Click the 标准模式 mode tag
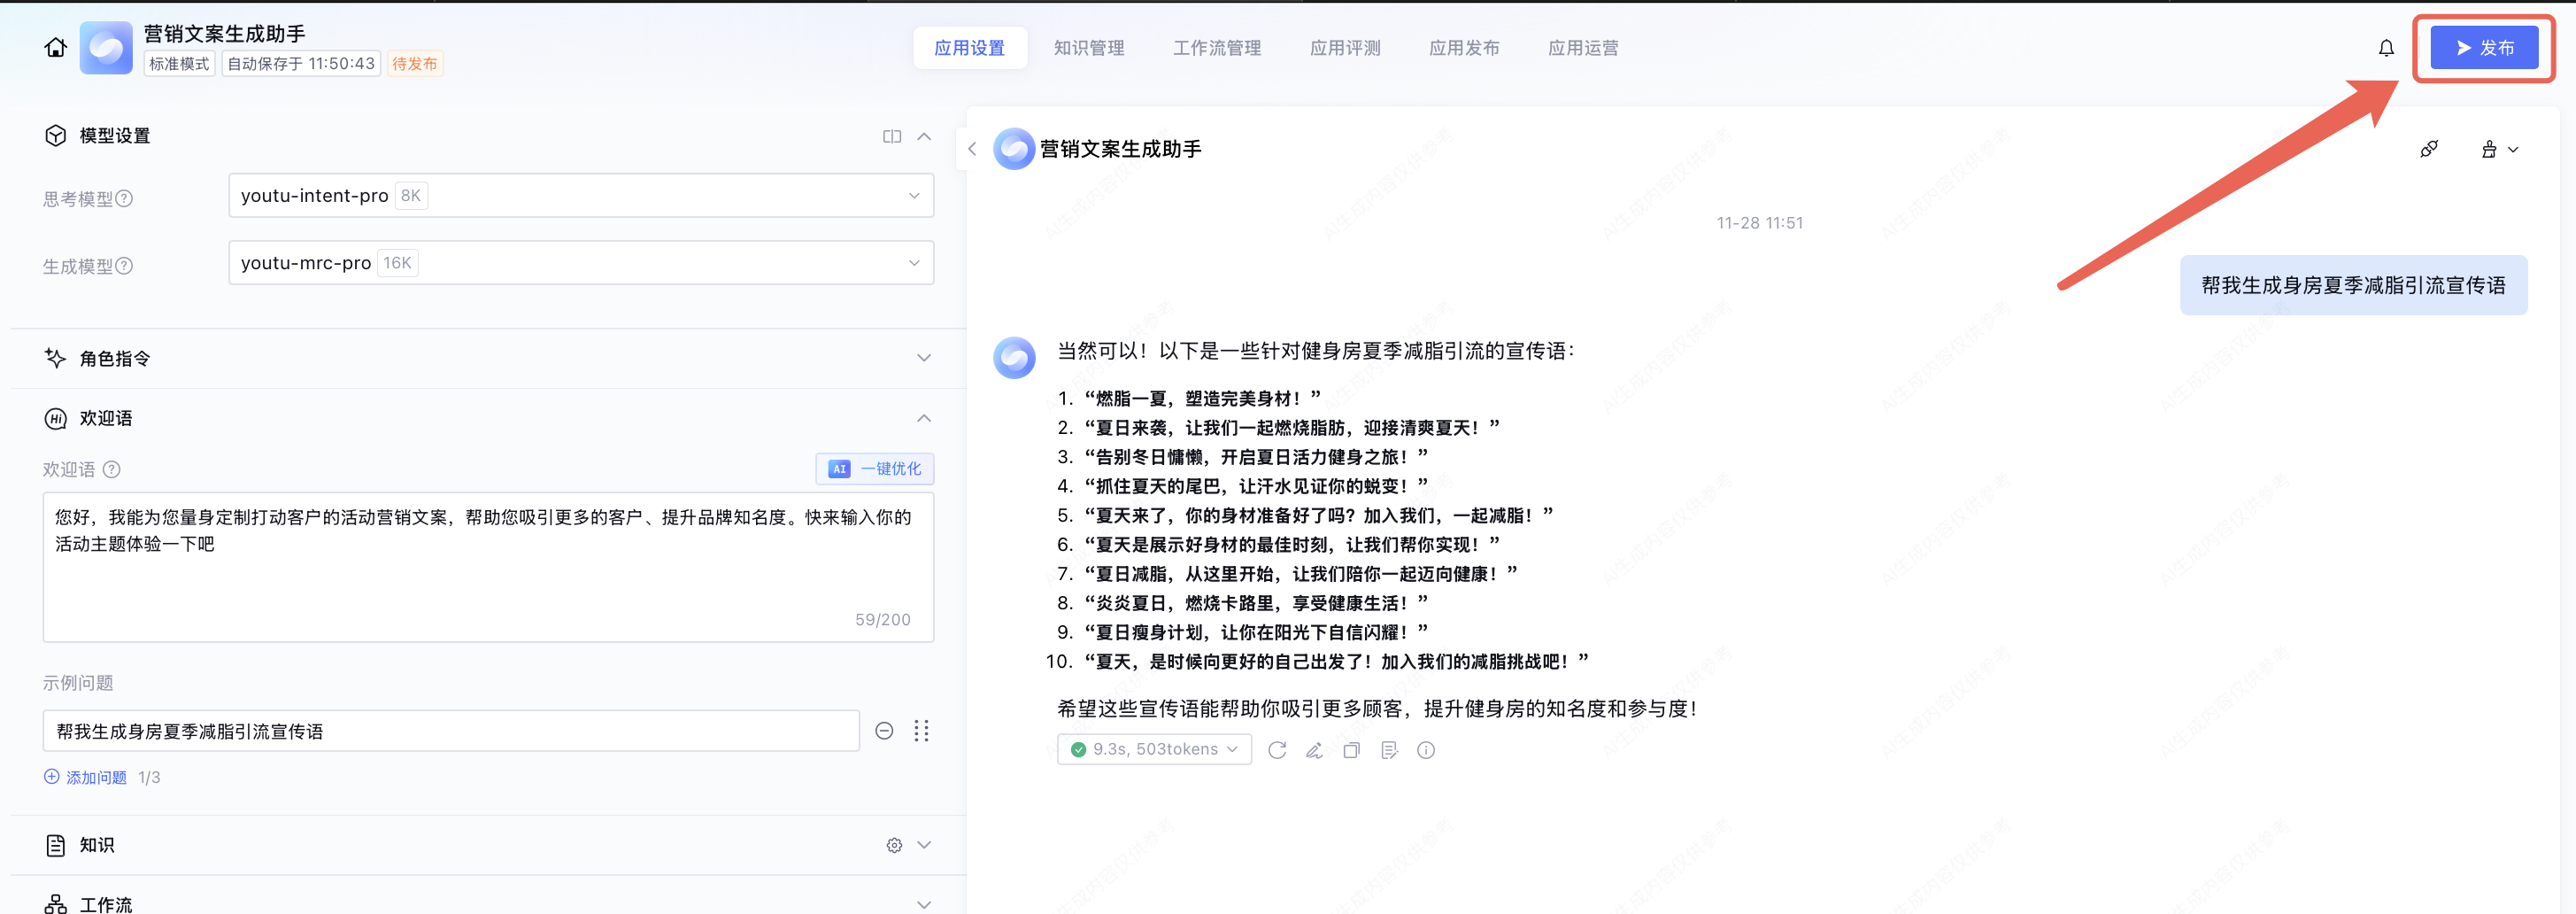 (179, 64)
